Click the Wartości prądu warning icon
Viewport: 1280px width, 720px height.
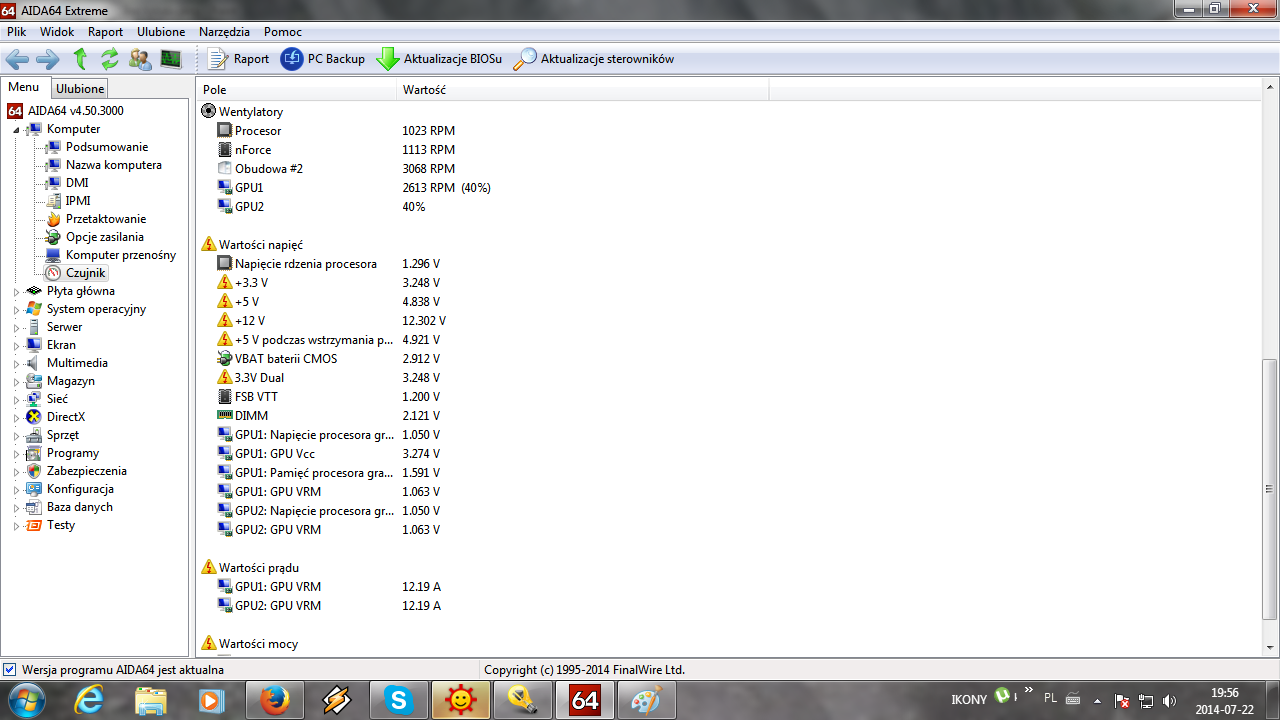(209, 568)
